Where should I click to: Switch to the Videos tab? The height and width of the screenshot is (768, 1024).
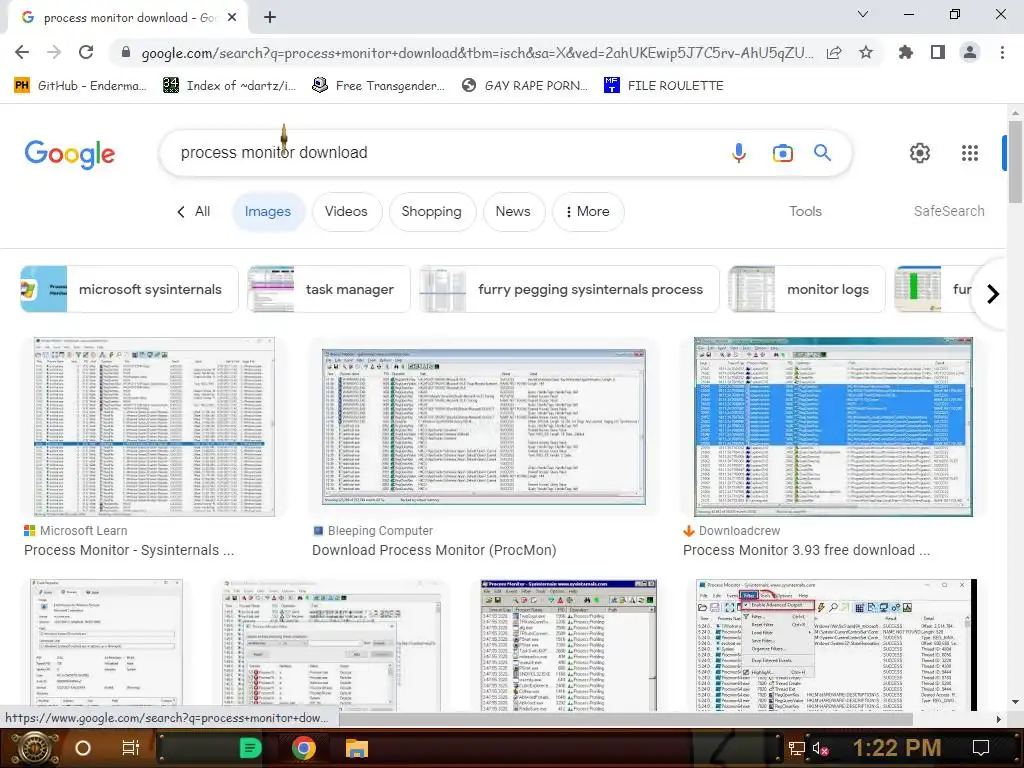[x=346, y=212]
